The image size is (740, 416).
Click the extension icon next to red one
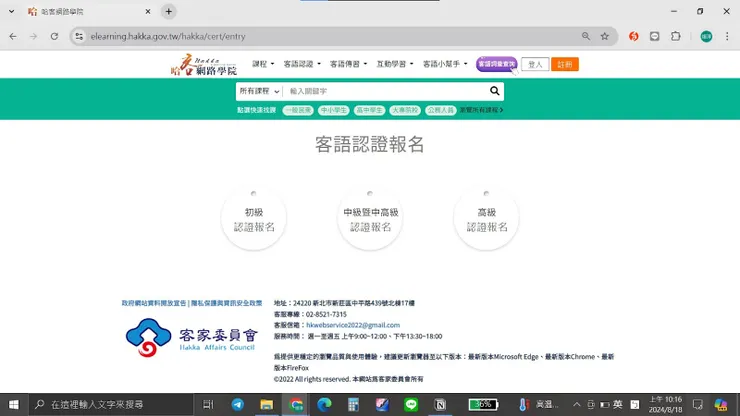click(655, 36)
